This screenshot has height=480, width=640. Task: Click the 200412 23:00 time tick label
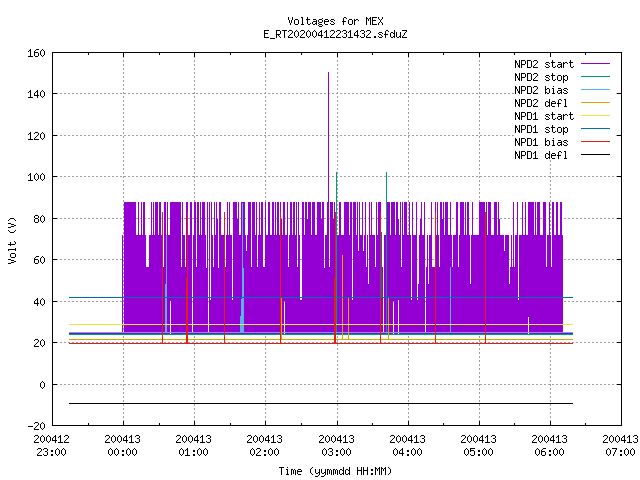(51, 446)
